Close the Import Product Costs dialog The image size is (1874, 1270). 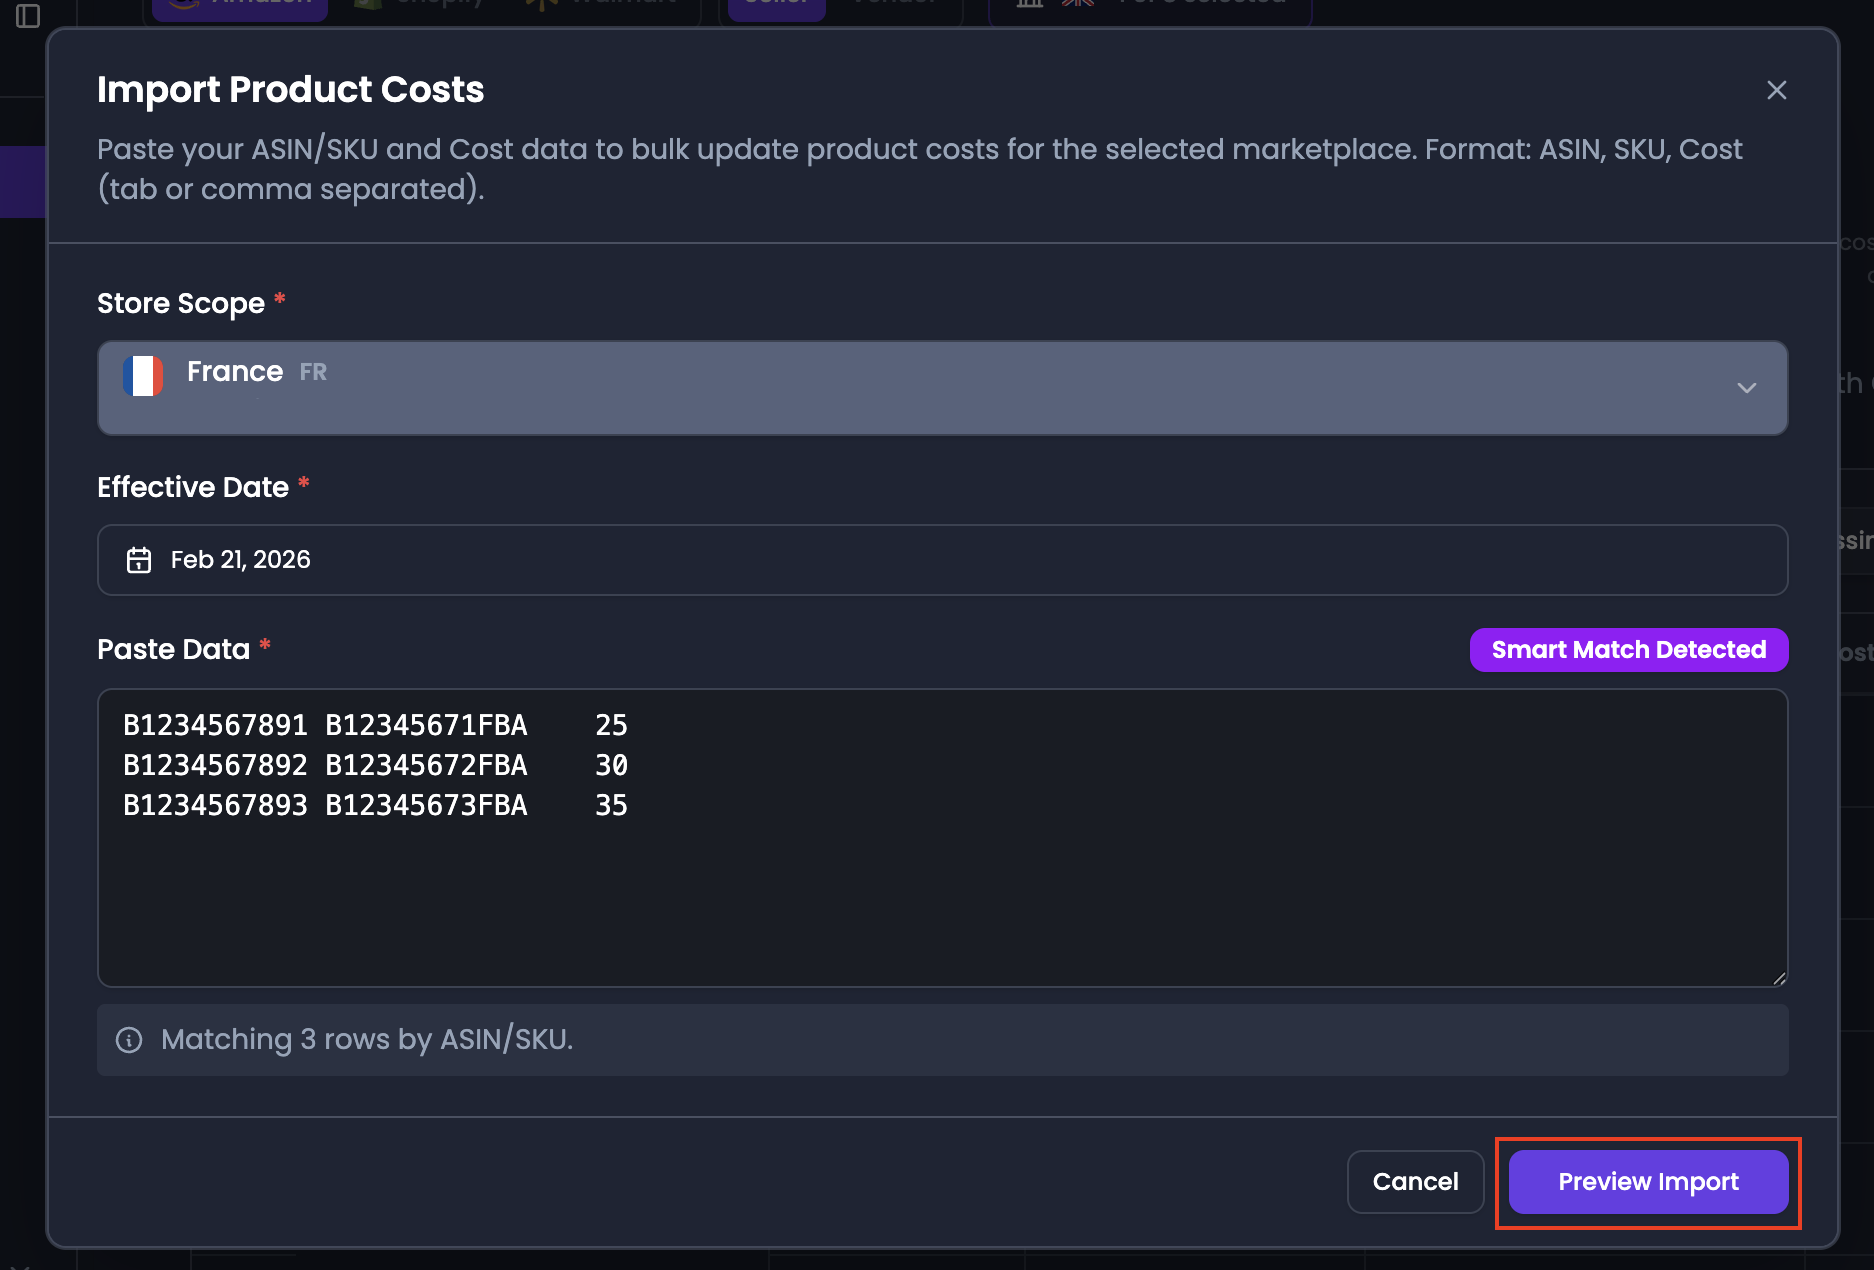[1776, 90]
